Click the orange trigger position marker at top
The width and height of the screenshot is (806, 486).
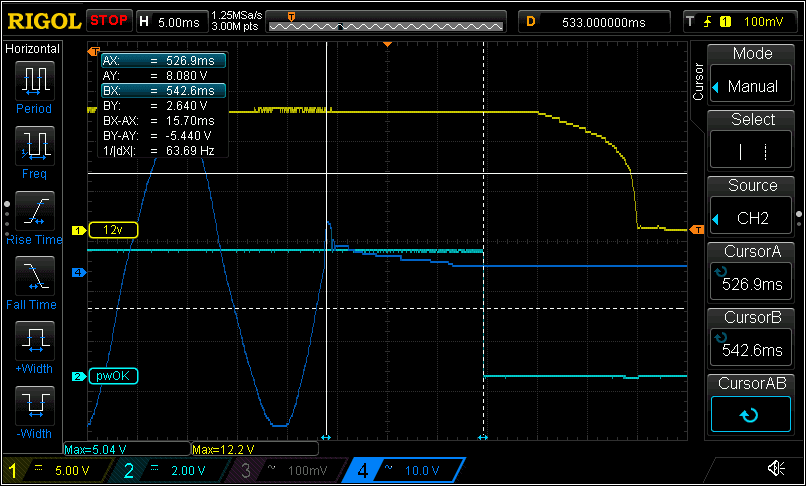[388, 45]
